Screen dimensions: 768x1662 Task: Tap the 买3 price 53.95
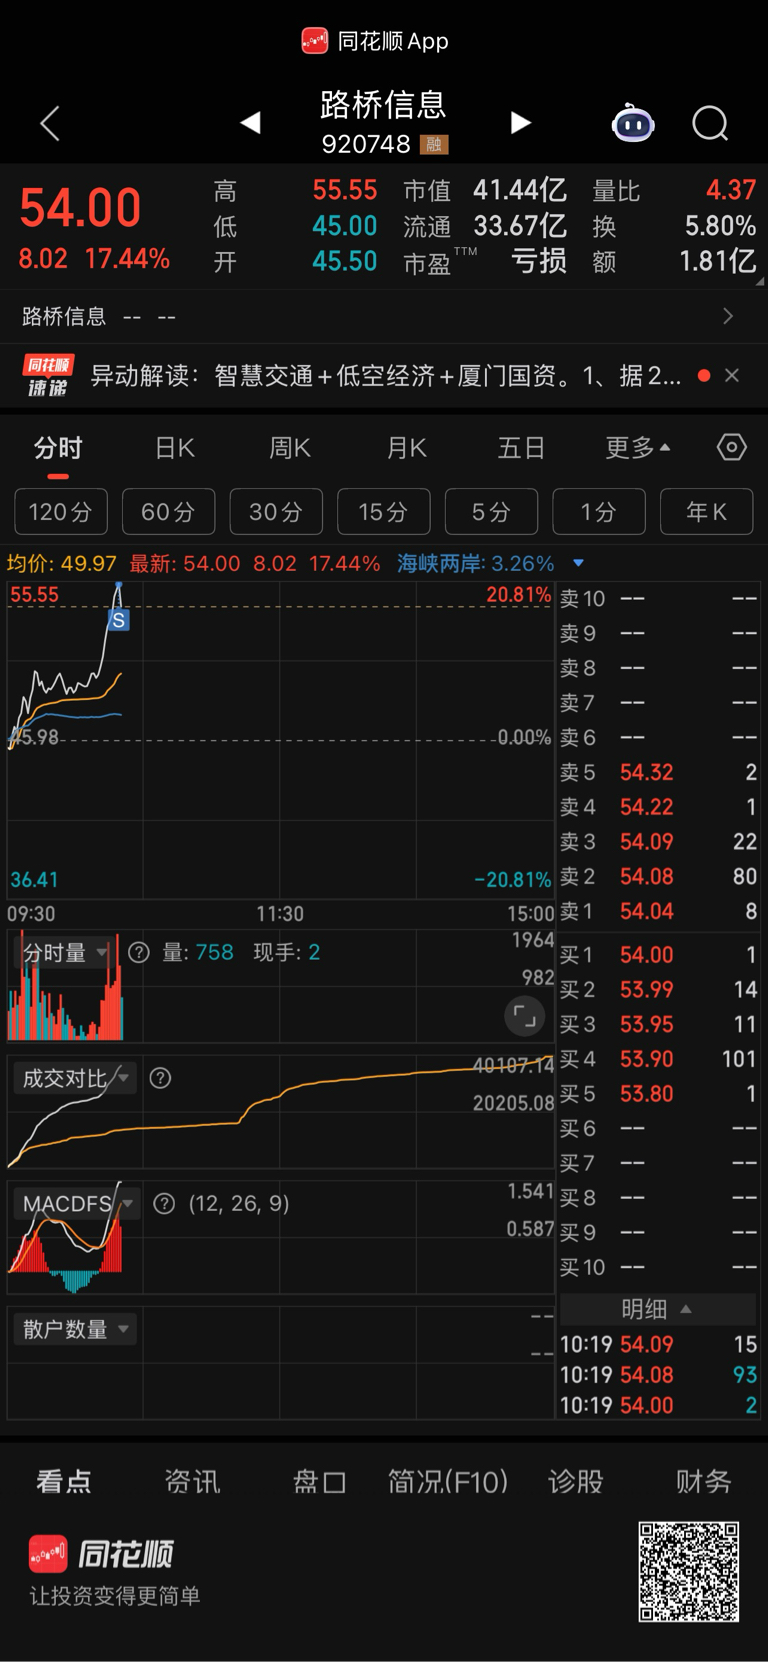[x=647, y=1024]
